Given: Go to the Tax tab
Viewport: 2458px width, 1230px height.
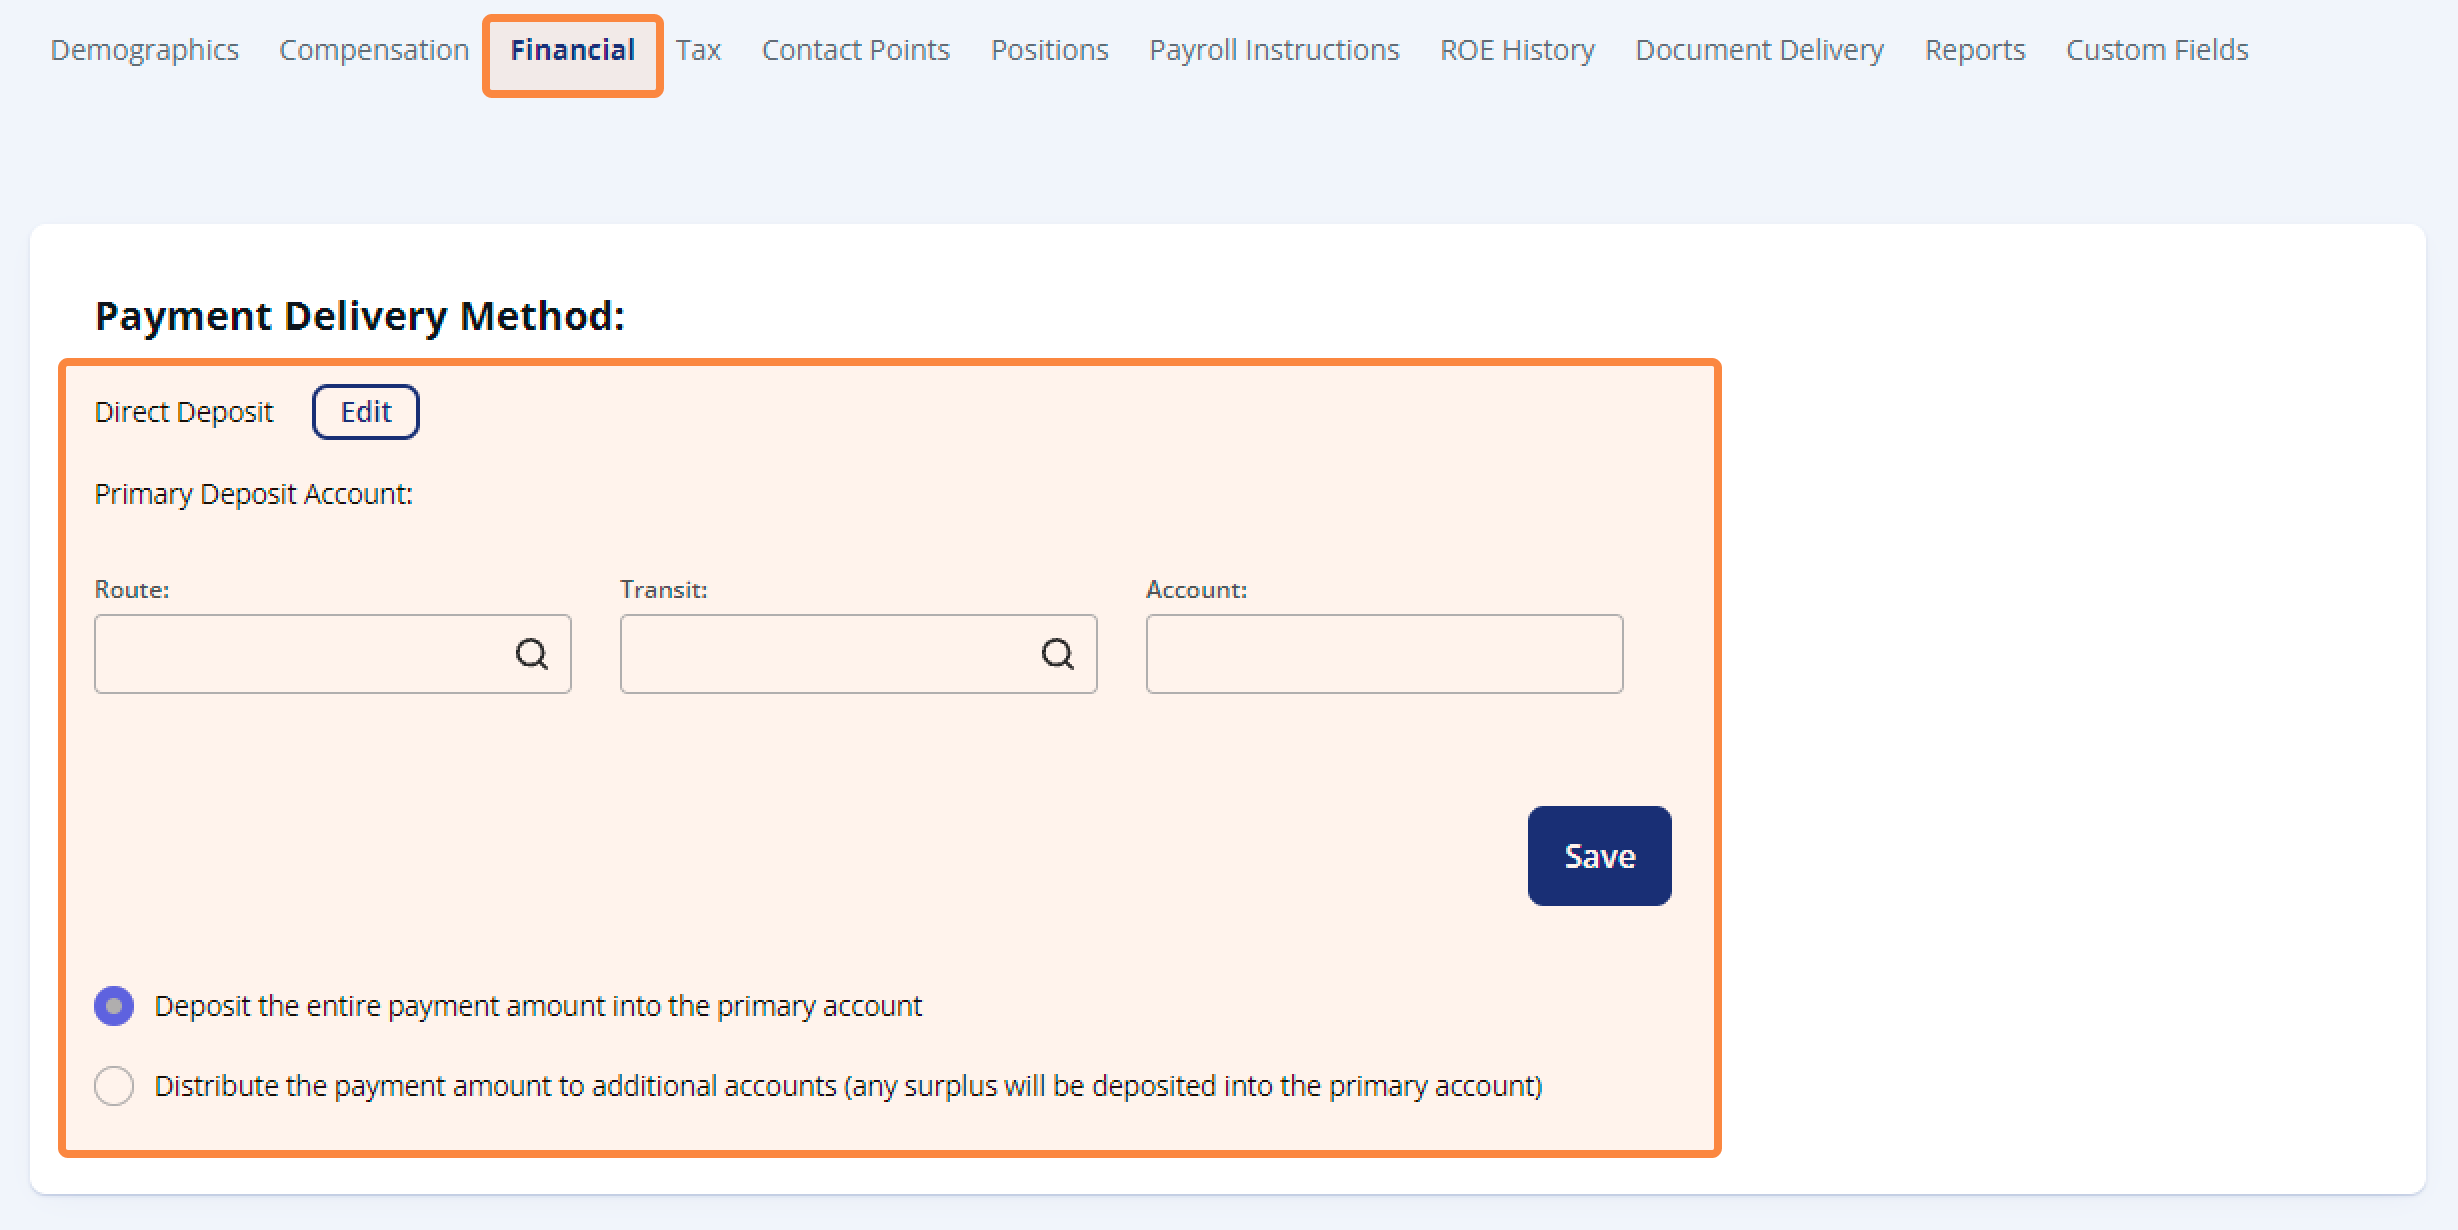Looking at the screenshot, I should pyautogui.click(x=698, y=50).
